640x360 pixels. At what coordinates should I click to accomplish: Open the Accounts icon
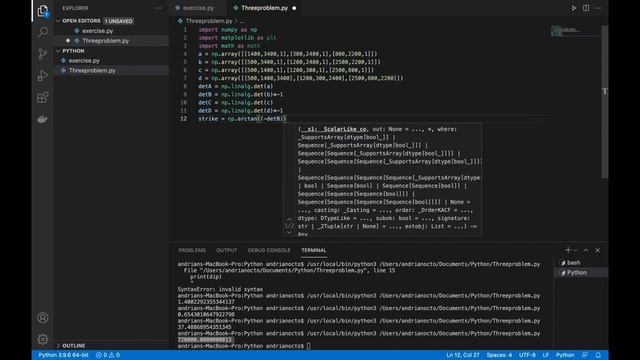click(x=42, y=318)
